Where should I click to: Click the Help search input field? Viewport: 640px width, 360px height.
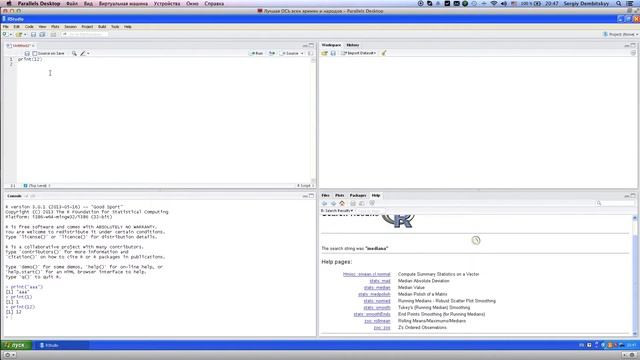(x=616, y=203)
